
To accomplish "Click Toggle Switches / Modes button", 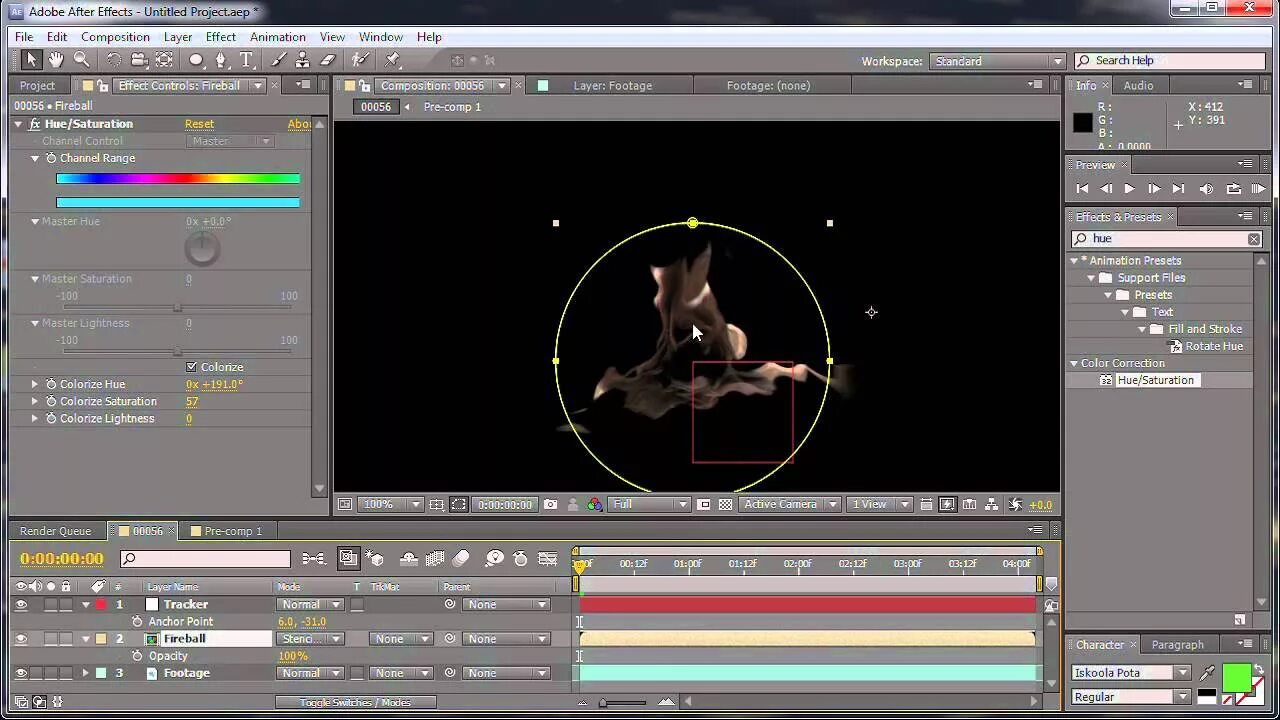I will pyautogui.click(x=355, y=702).
